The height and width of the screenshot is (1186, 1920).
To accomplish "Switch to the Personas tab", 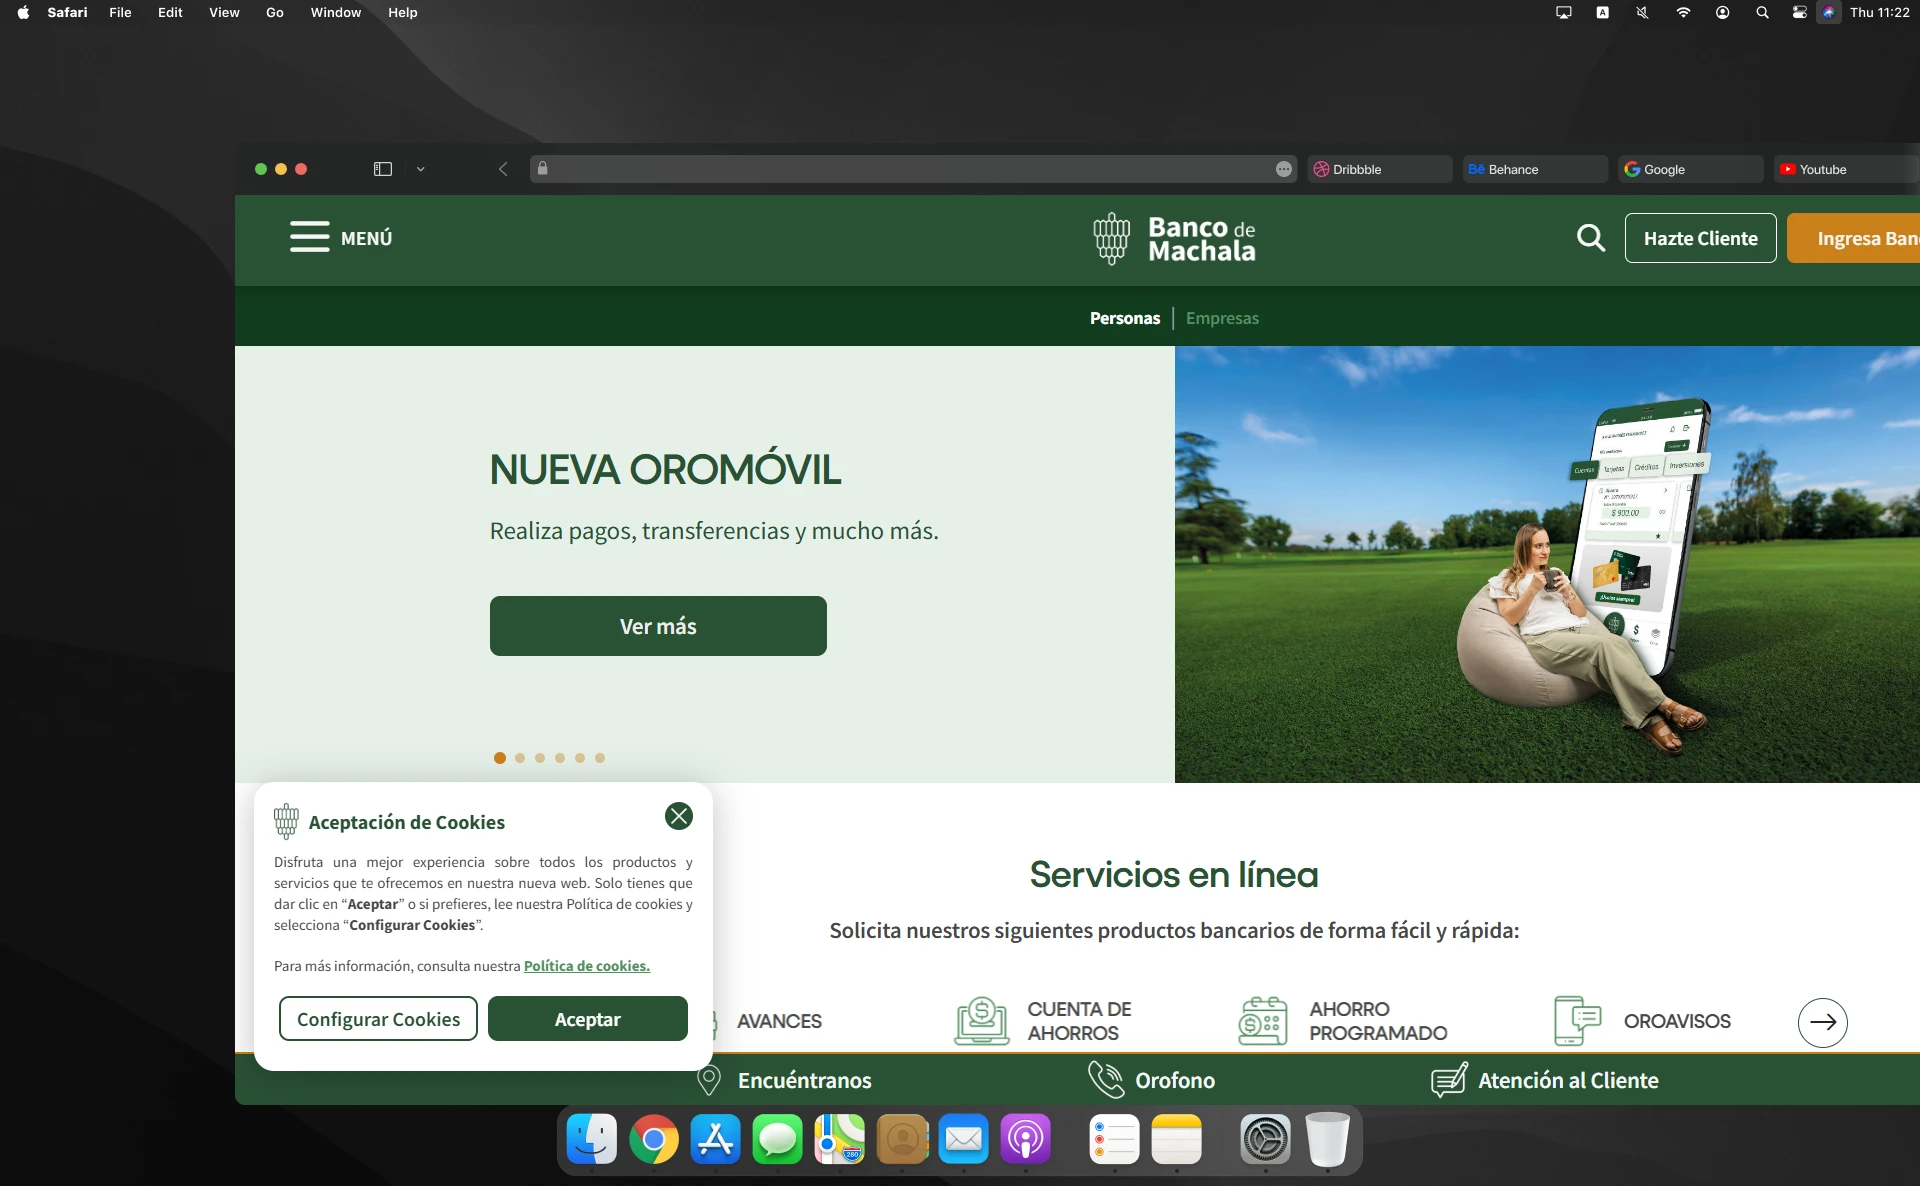I will coord(1125,318).
